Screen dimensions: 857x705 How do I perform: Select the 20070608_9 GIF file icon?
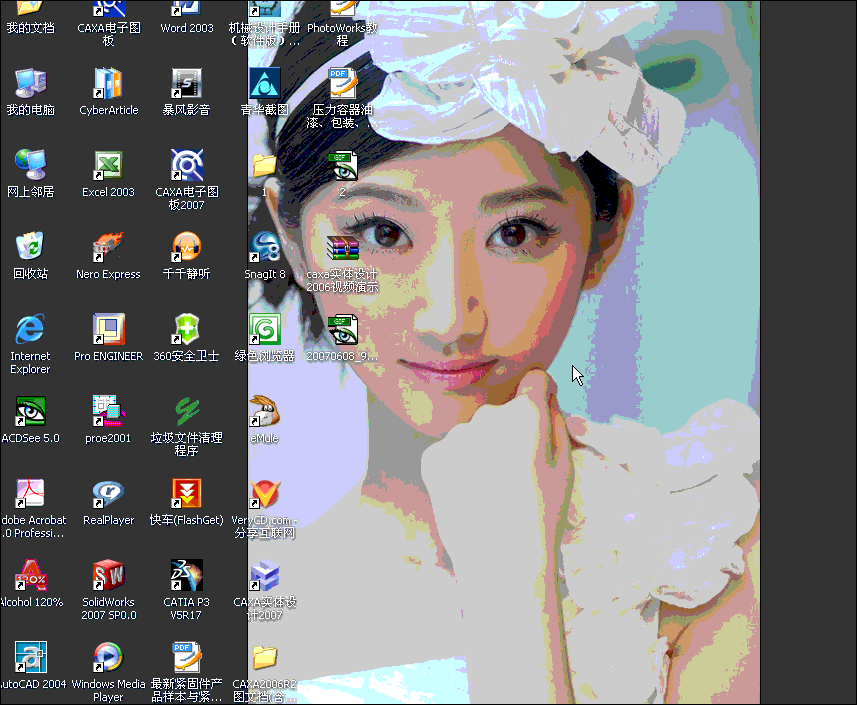coord(343,329)
